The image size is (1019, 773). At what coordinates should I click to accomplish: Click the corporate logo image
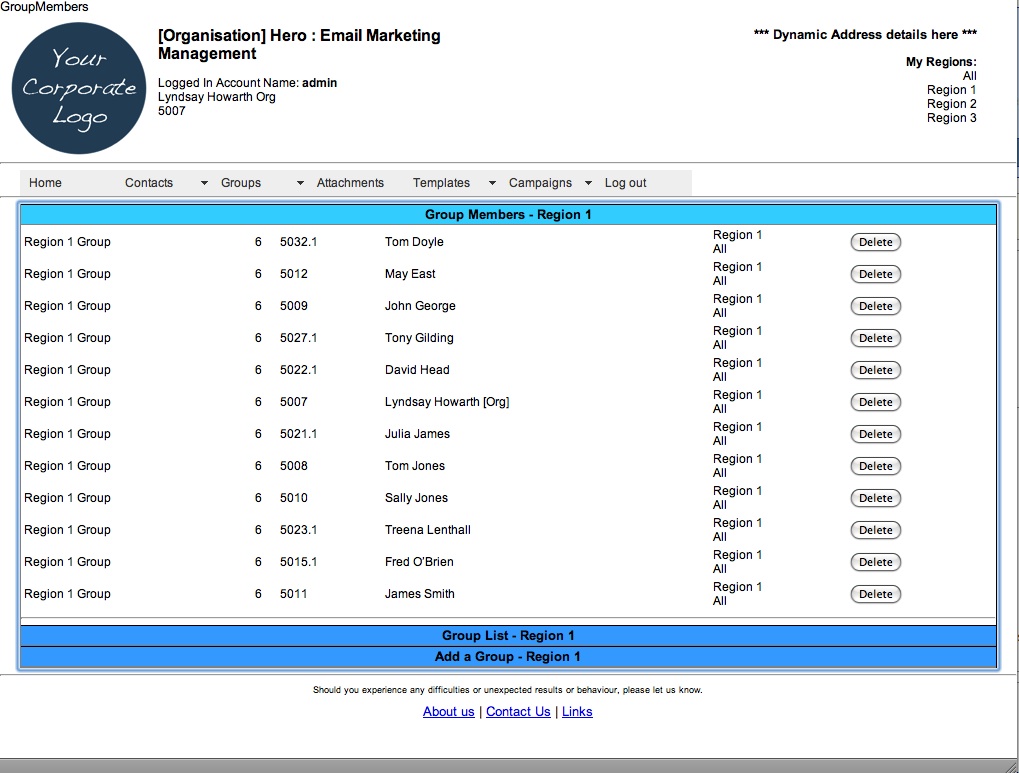click(80, 88)
